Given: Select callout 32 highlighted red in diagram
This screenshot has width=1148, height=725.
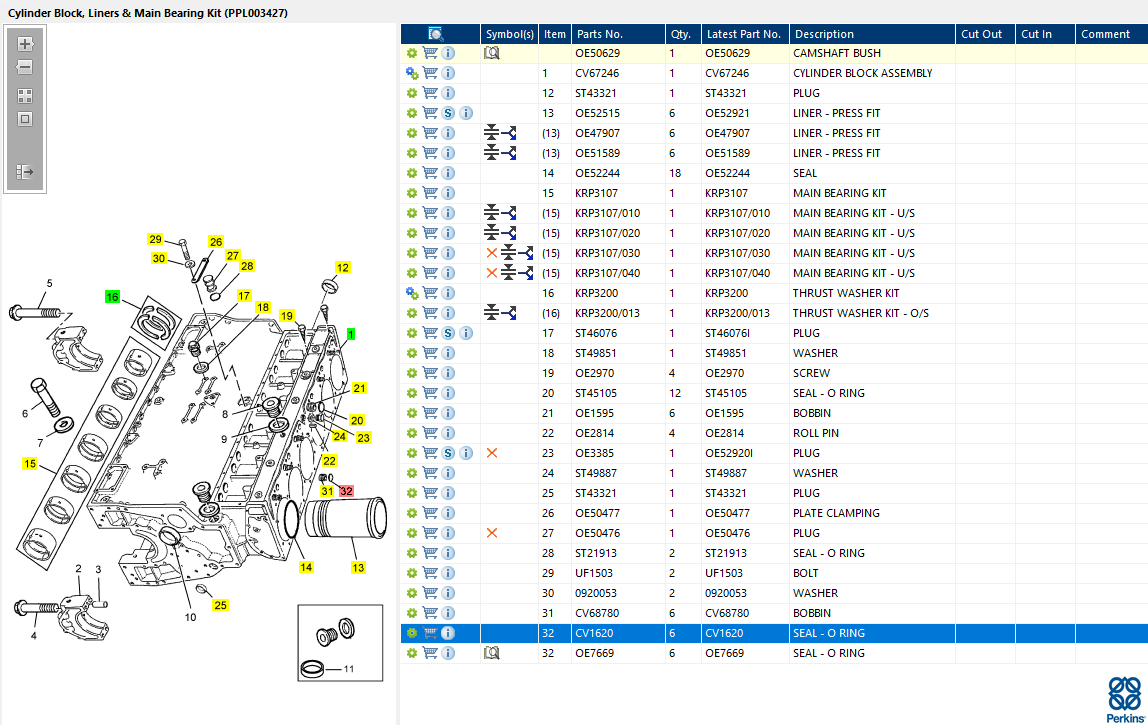Looking at the screenshot, I should 346,491.
